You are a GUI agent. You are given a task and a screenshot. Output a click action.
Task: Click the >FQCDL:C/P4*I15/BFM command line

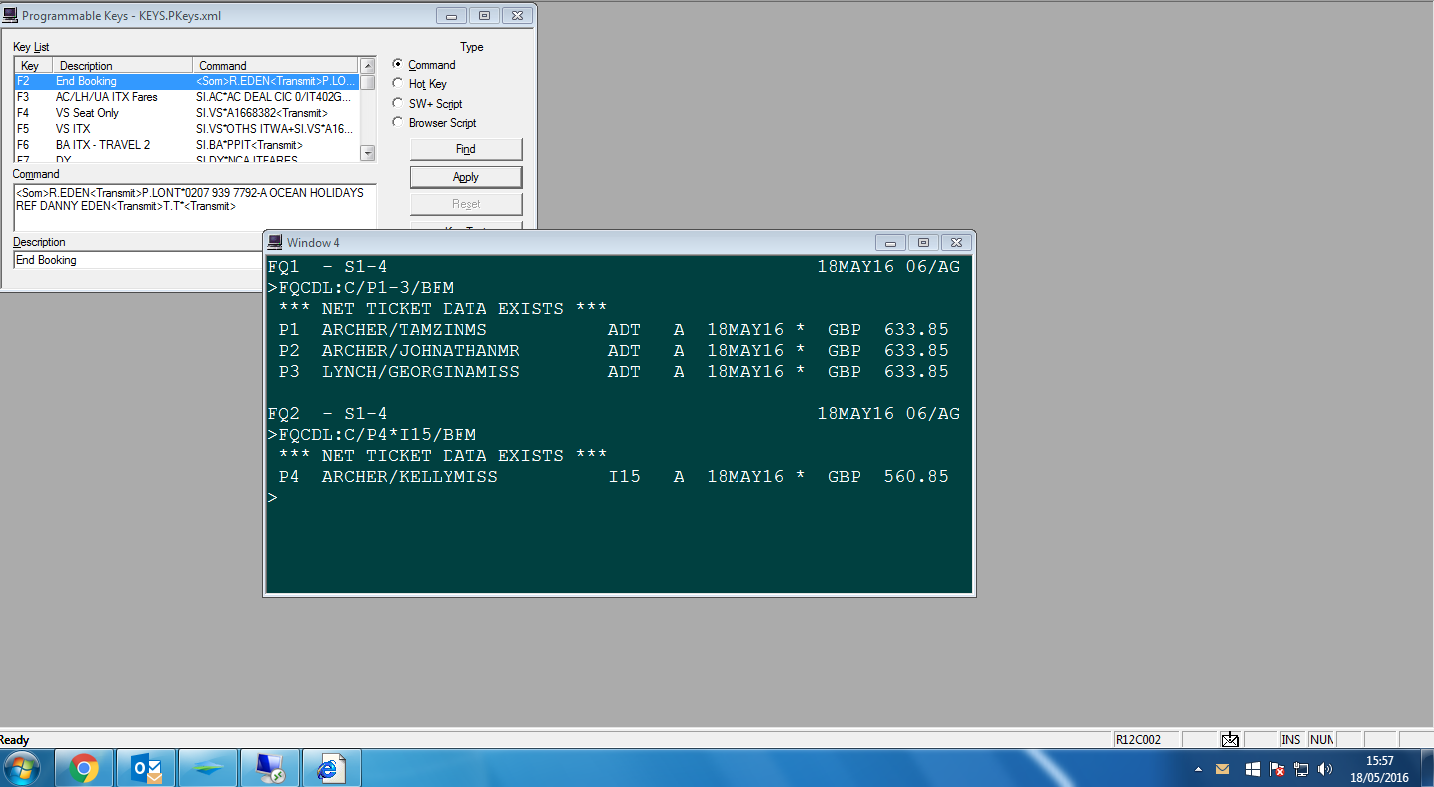372,435
